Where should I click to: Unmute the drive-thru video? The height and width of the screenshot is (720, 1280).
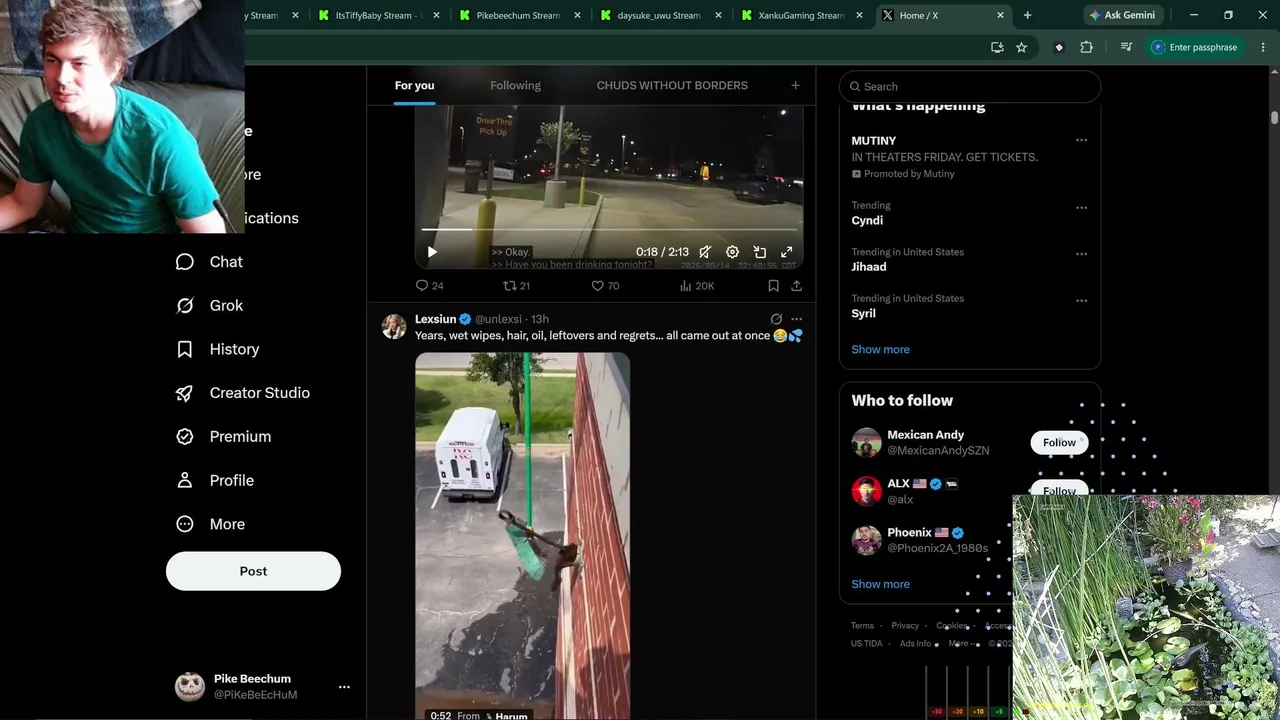click(705, 252)
